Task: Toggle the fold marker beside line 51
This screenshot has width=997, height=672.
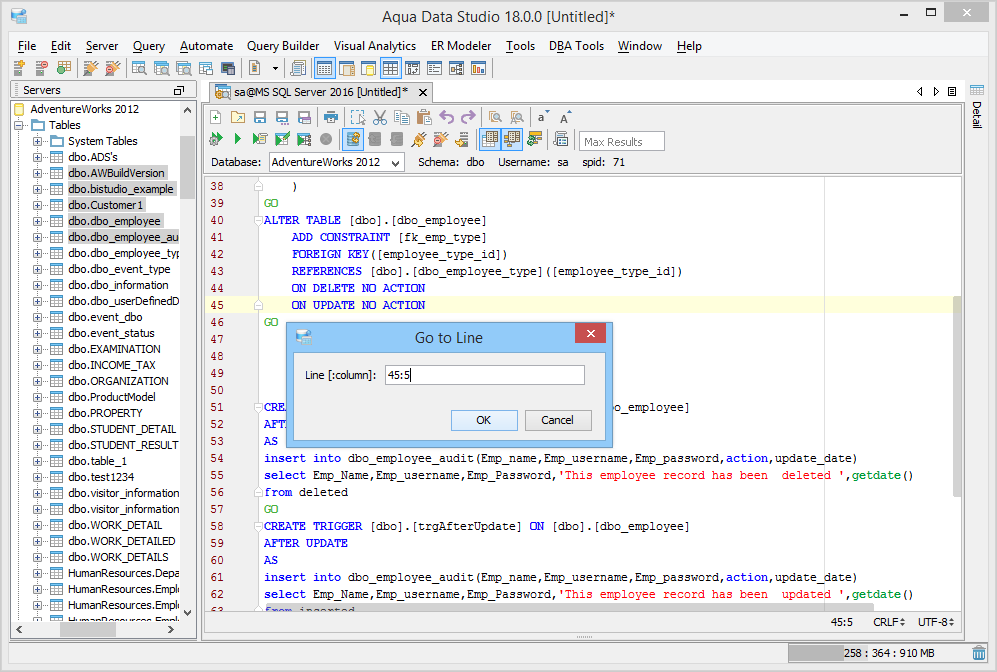Action: (x=257, y=407)
